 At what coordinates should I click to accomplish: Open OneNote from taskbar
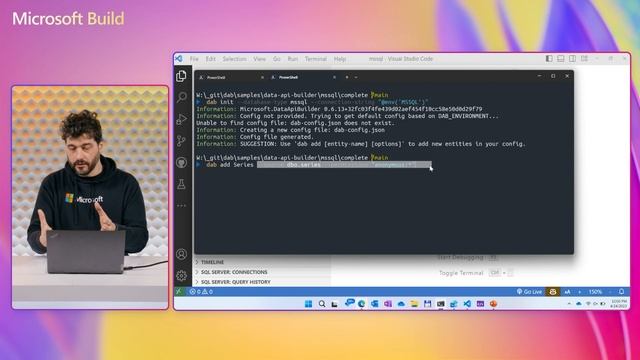[x=388, y=304]
